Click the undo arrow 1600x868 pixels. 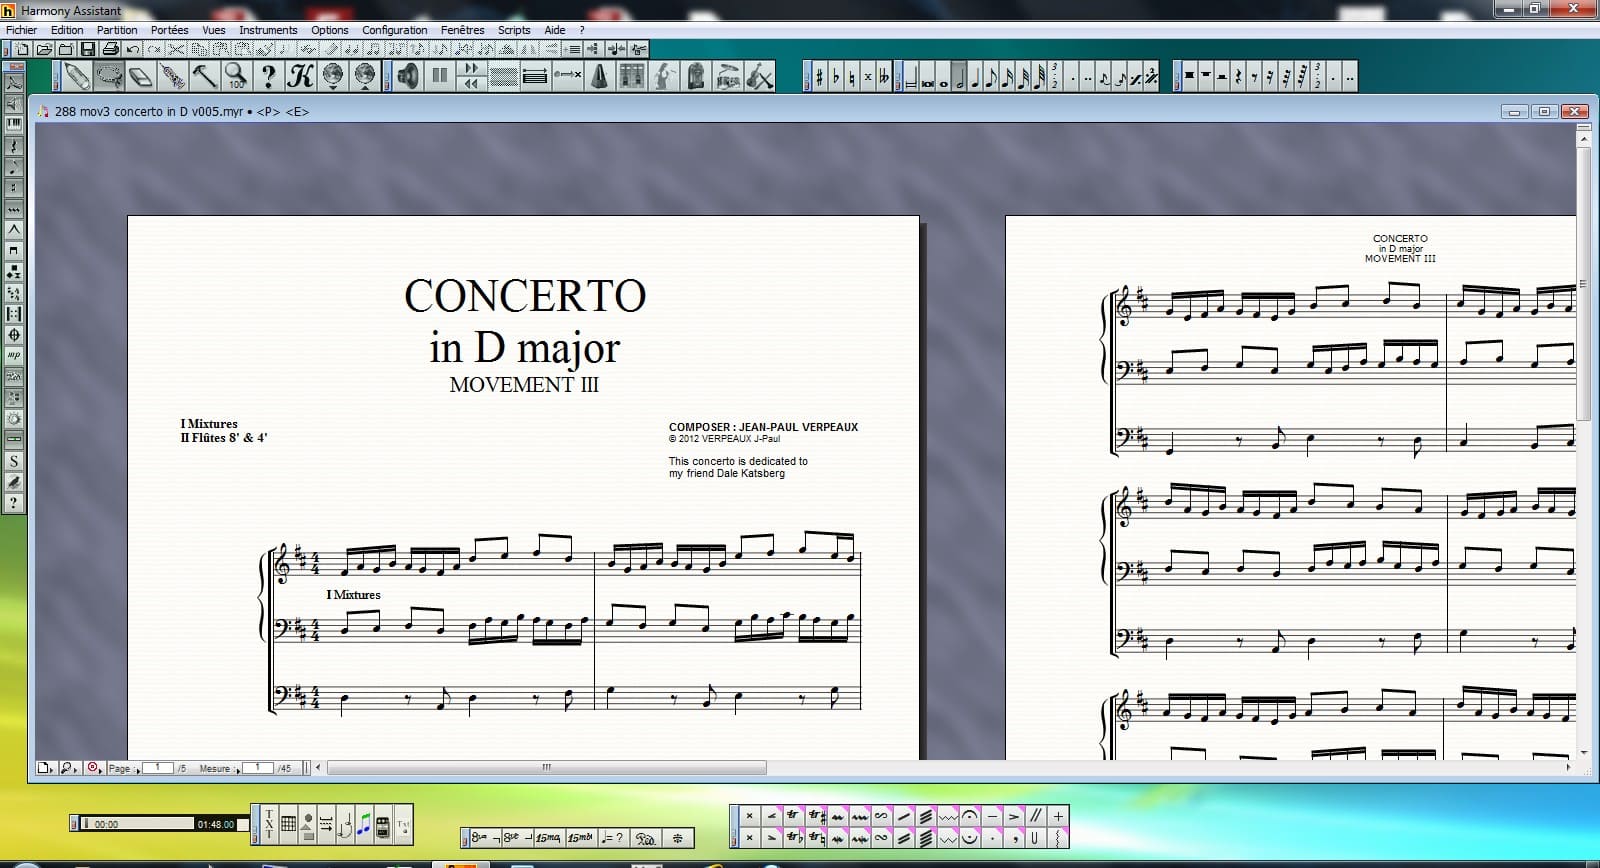coord(132,49)
